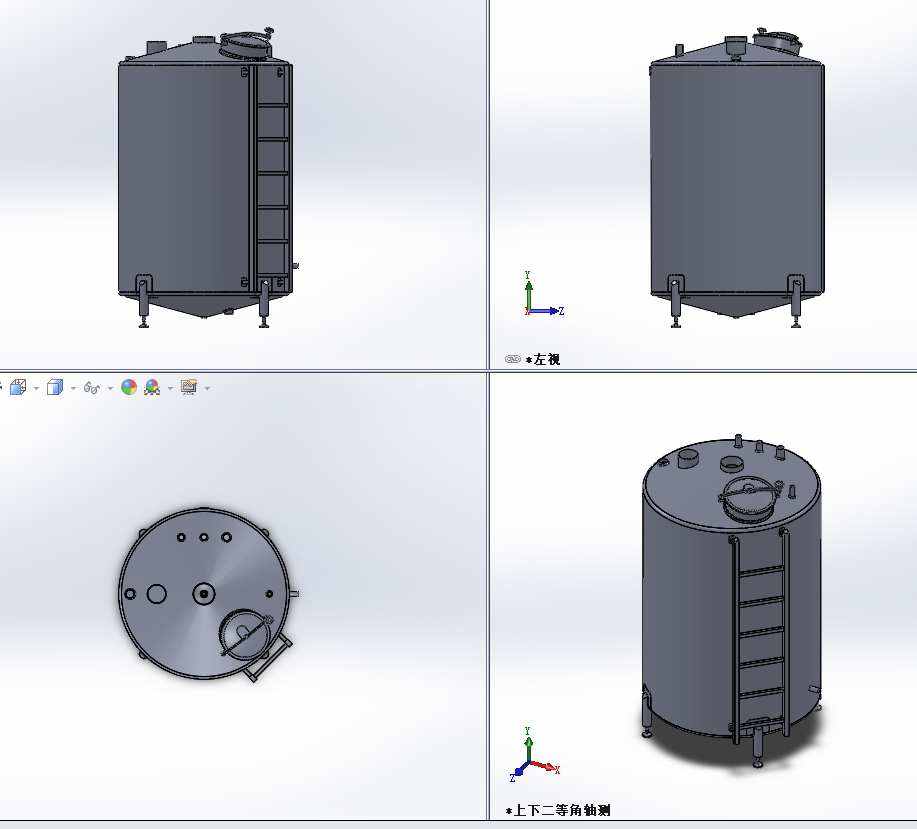Viewport: 917px width, 829px height.
Task: Click the View Settings monitor icon
Action: tap(189, 387)
